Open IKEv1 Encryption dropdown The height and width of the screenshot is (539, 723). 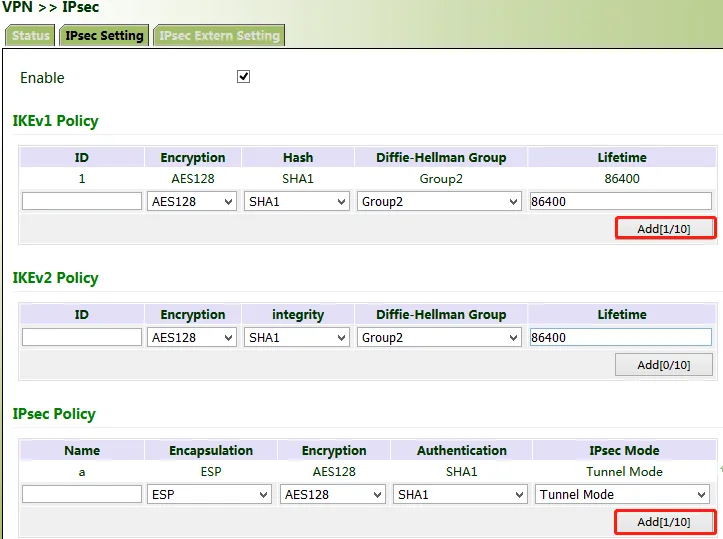point(192,201)
